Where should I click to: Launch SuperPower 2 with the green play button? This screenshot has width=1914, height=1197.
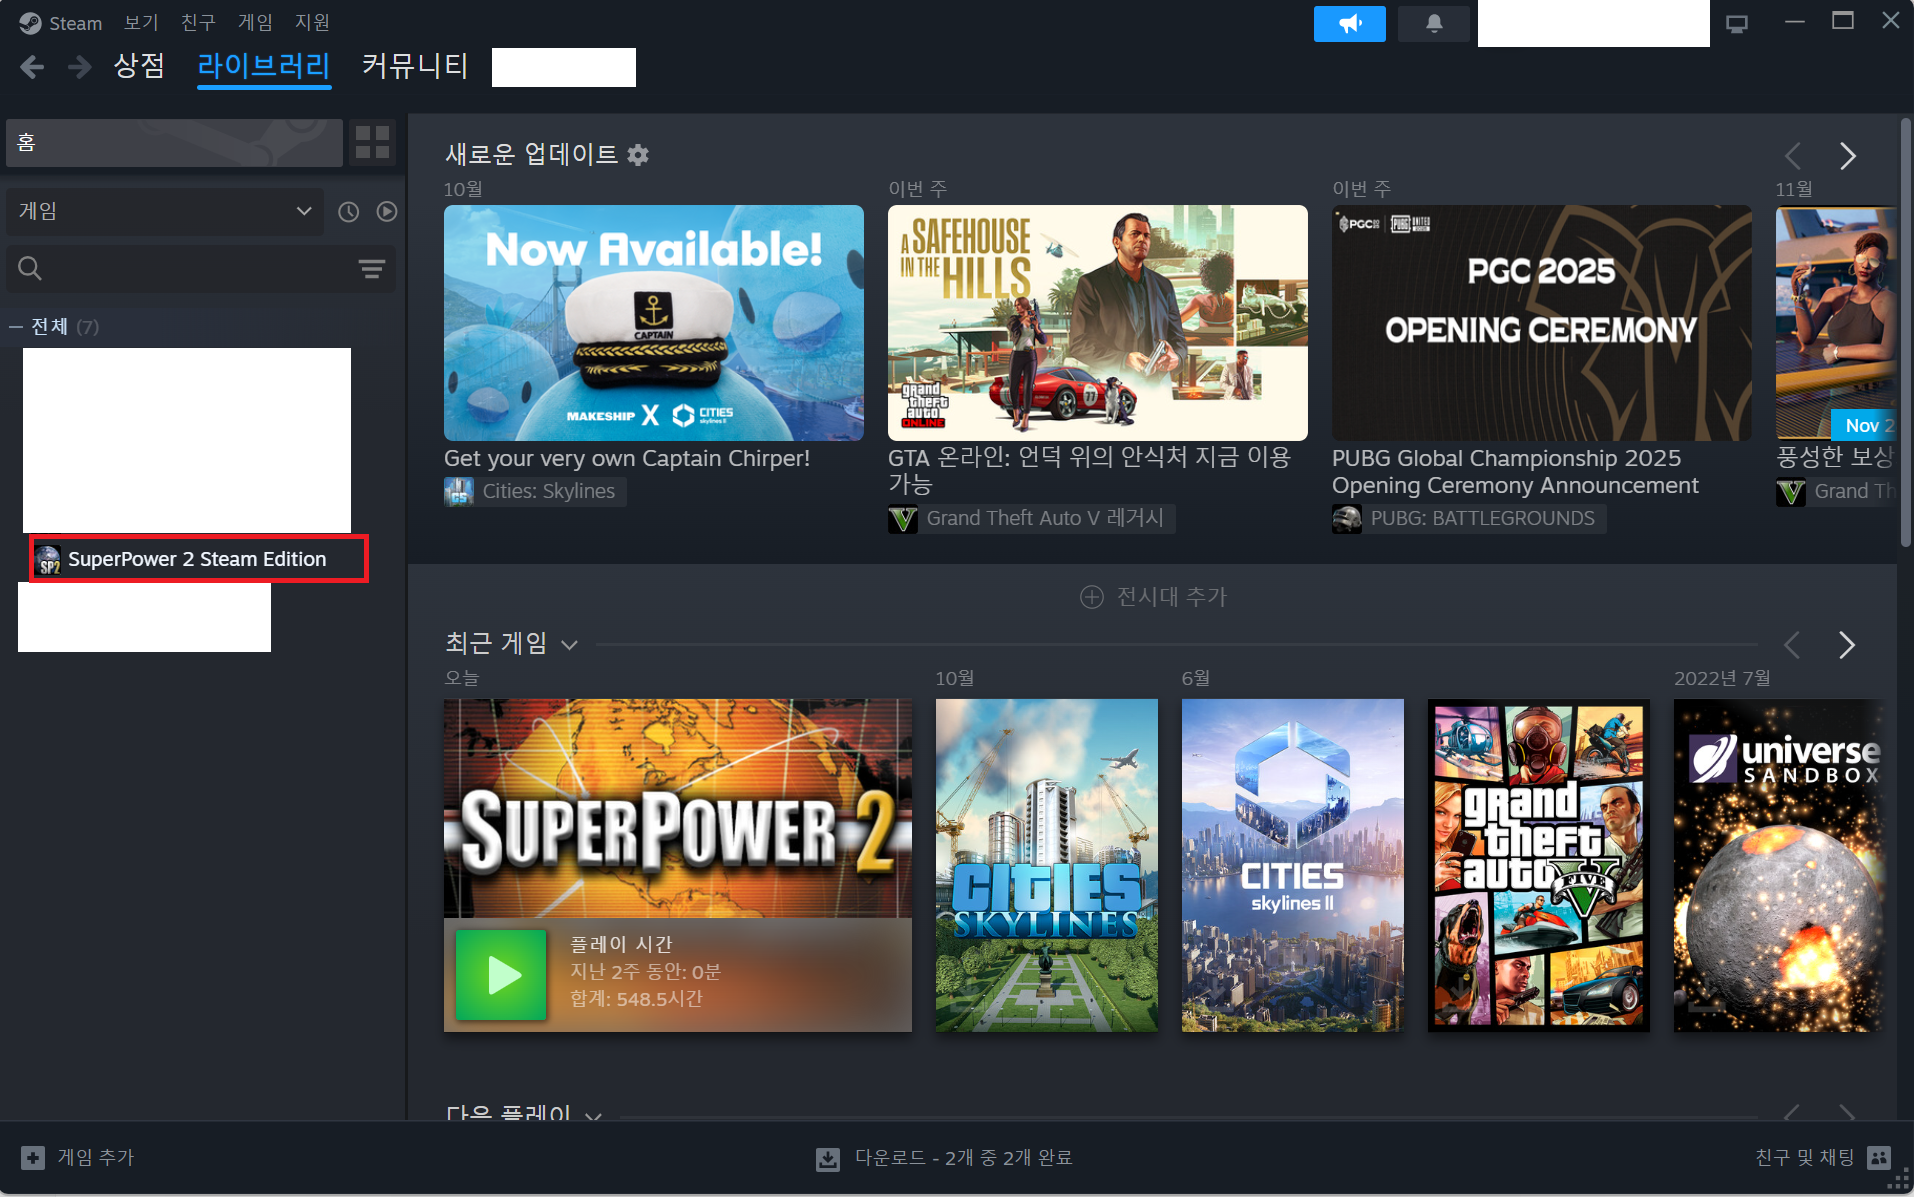click(500, 974)
